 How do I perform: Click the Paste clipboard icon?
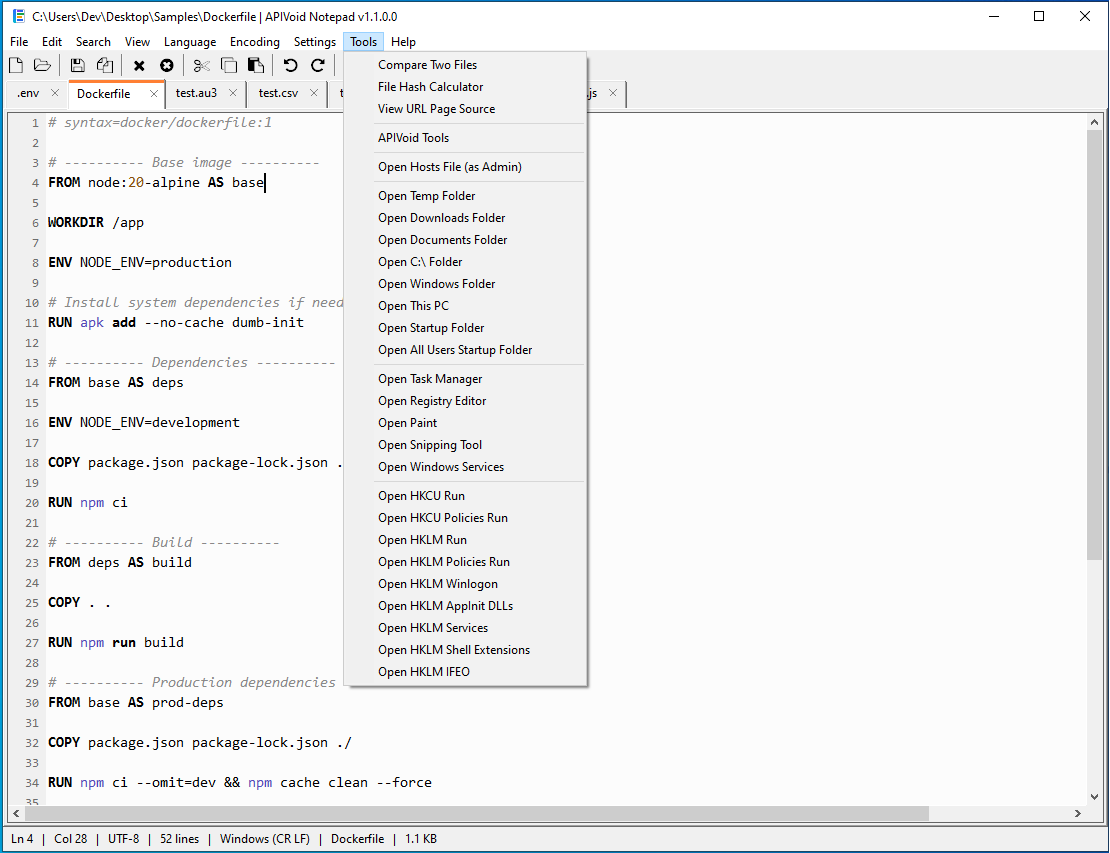tap(256, 66)
